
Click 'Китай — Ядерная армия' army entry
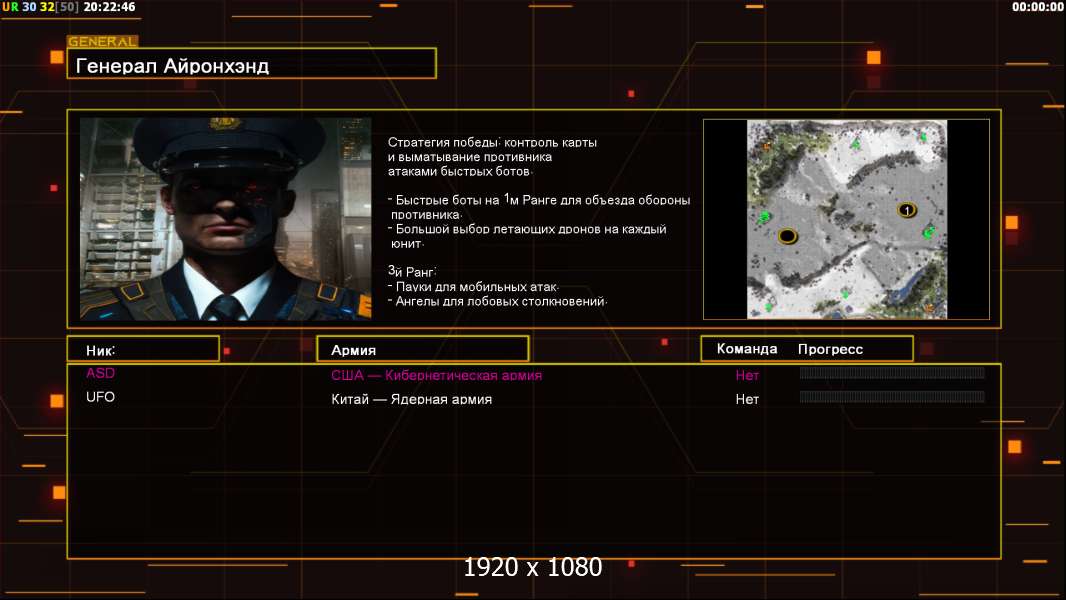pos(411,399)
